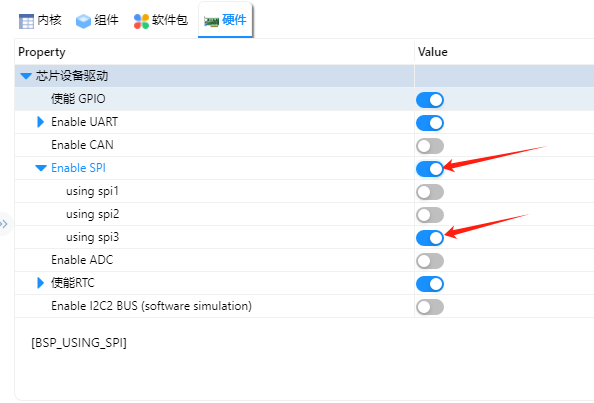The width and height of the screenshot is (594, 403).
Task: Select Enable I2C2 BUS (software simulation) label
Action: [x=152, y=306]
